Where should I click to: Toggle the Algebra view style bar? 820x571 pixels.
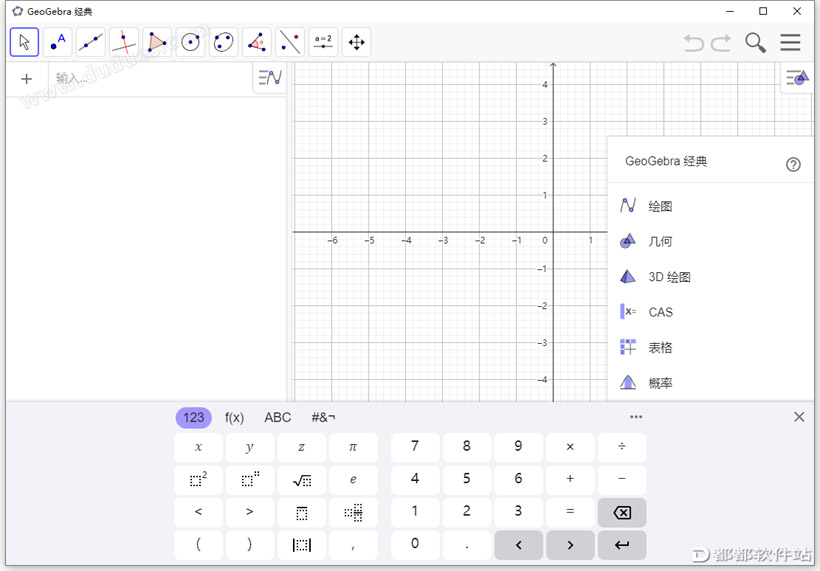tap(270, 78)
